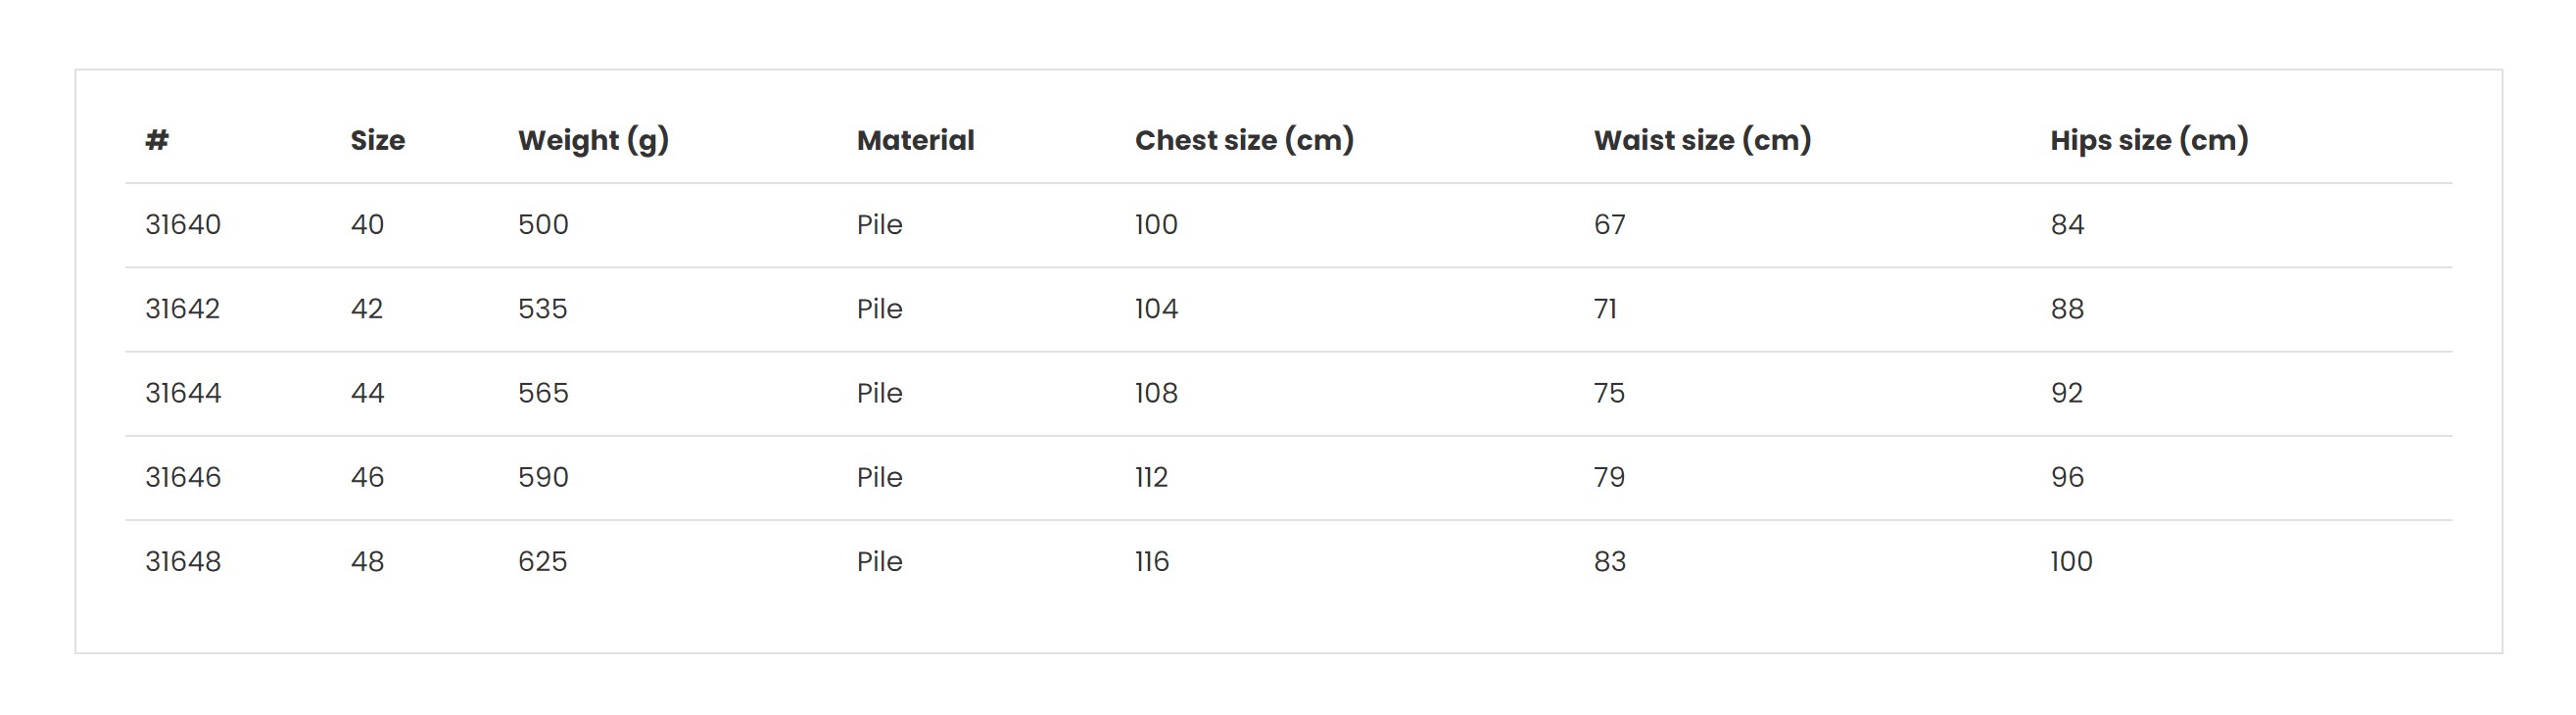Click the Waist size (cm) header
The height and width of the screenshot is (715, 2576).
click(x=1702, y=141)
